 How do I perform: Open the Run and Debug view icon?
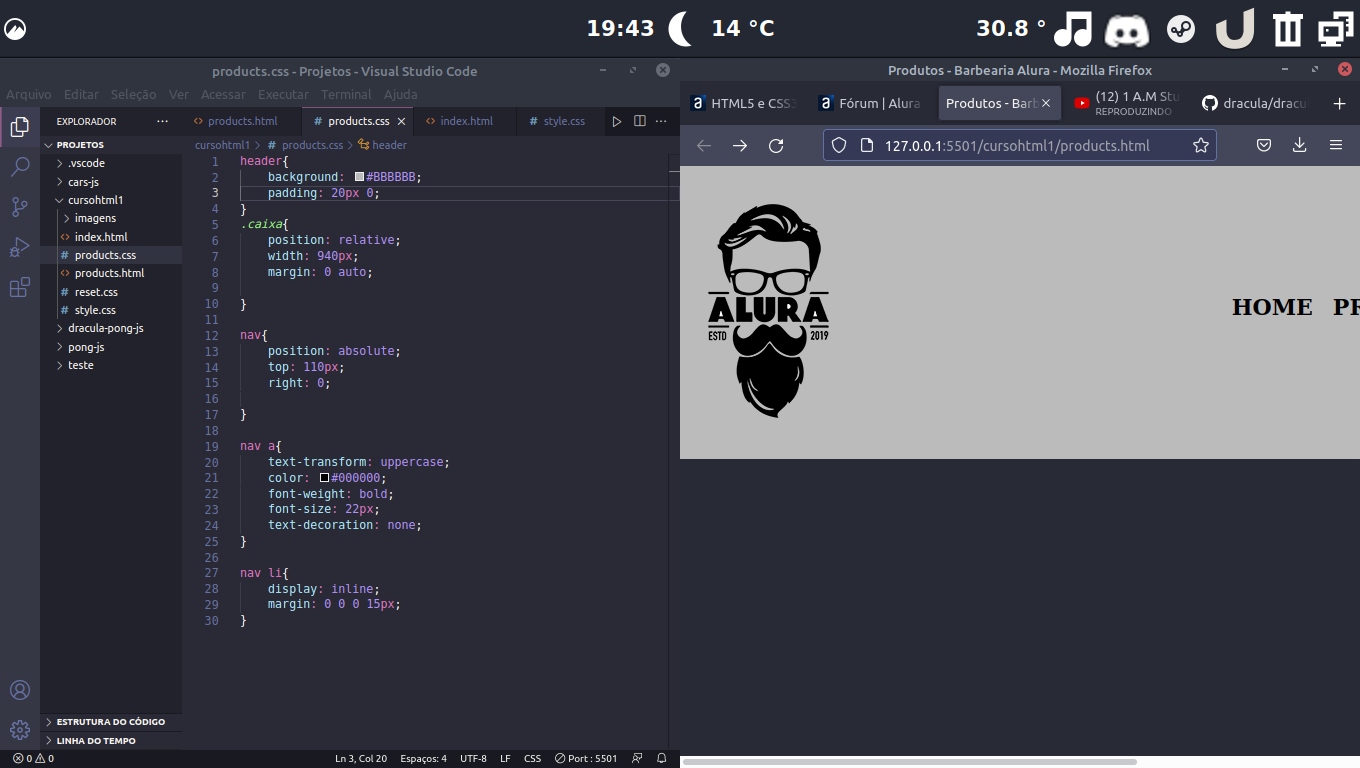click(19, 247)
